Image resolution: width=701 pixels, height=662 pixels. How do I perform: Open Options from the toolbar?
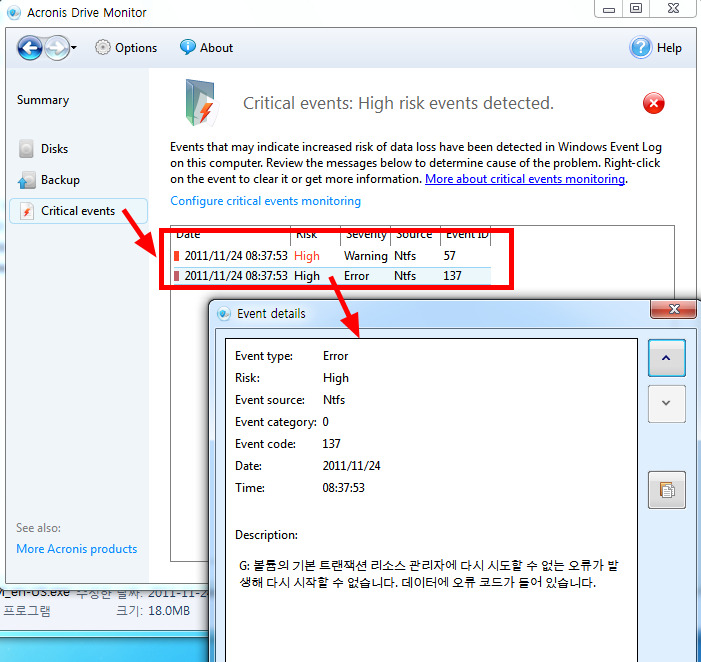(x=126, y=47)
